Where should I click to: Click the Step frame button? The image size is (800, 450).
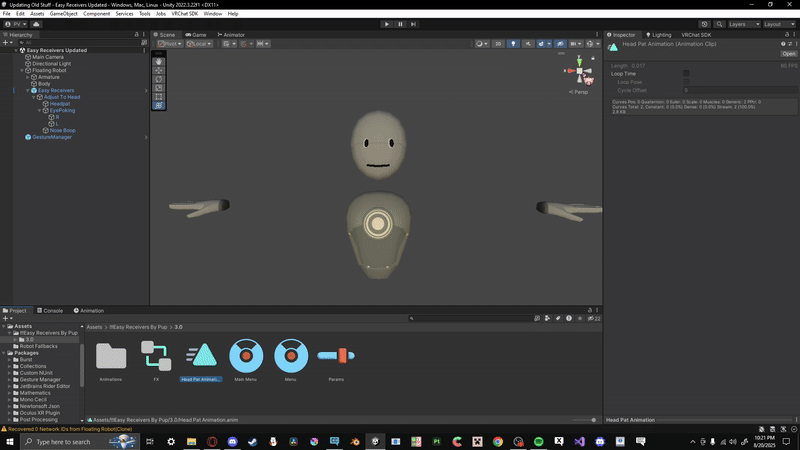[x=413, y=24]
